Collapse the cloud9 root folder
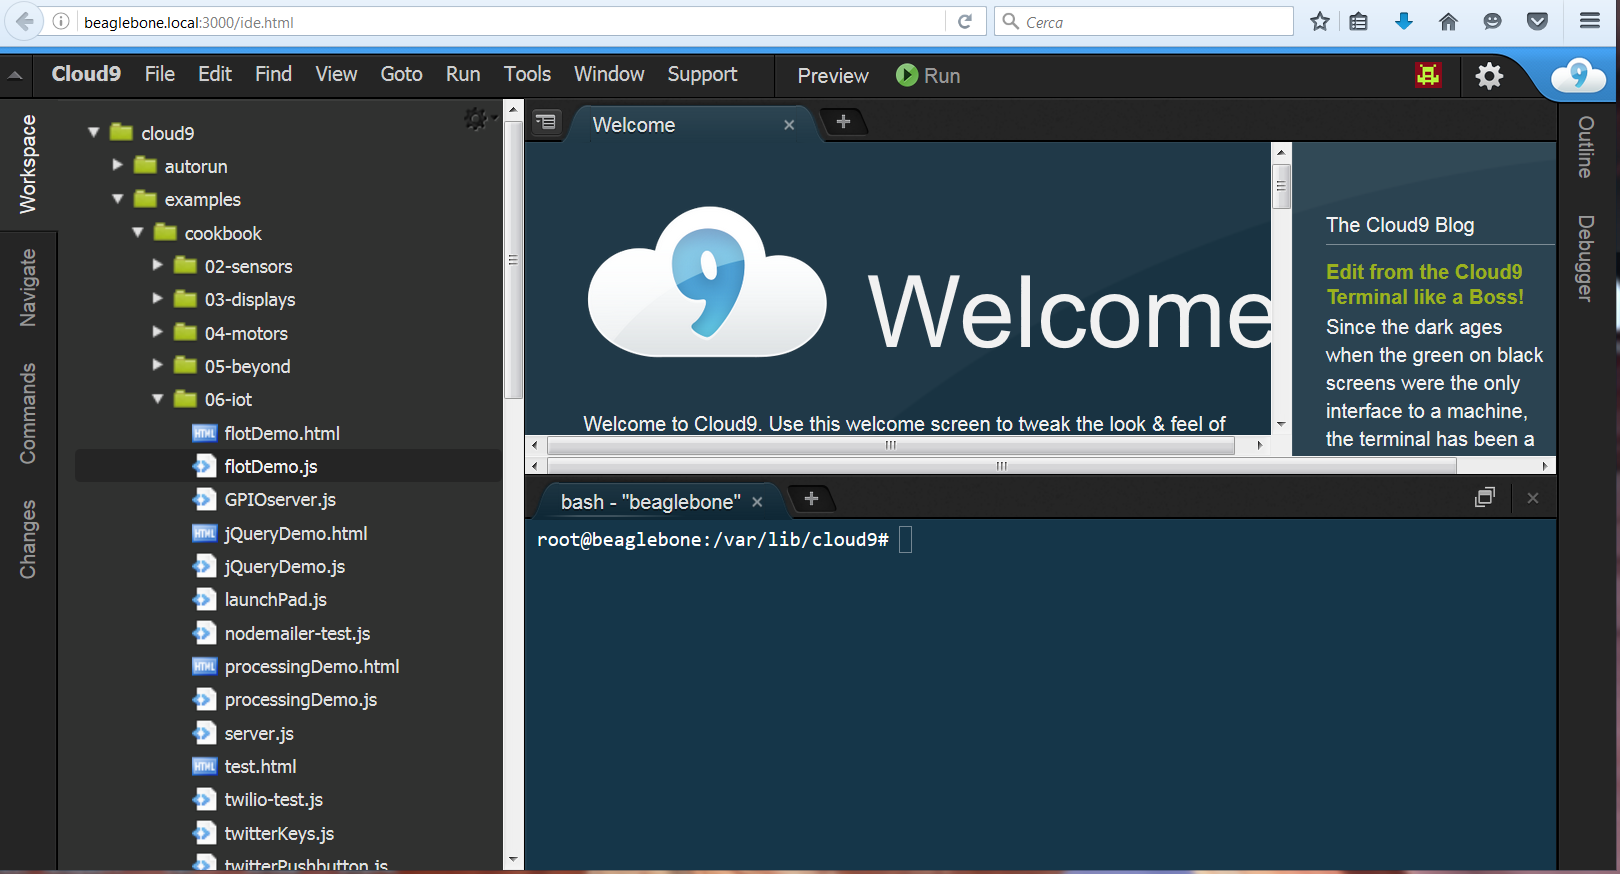The image size is (1620, 874). coord(94,132)
